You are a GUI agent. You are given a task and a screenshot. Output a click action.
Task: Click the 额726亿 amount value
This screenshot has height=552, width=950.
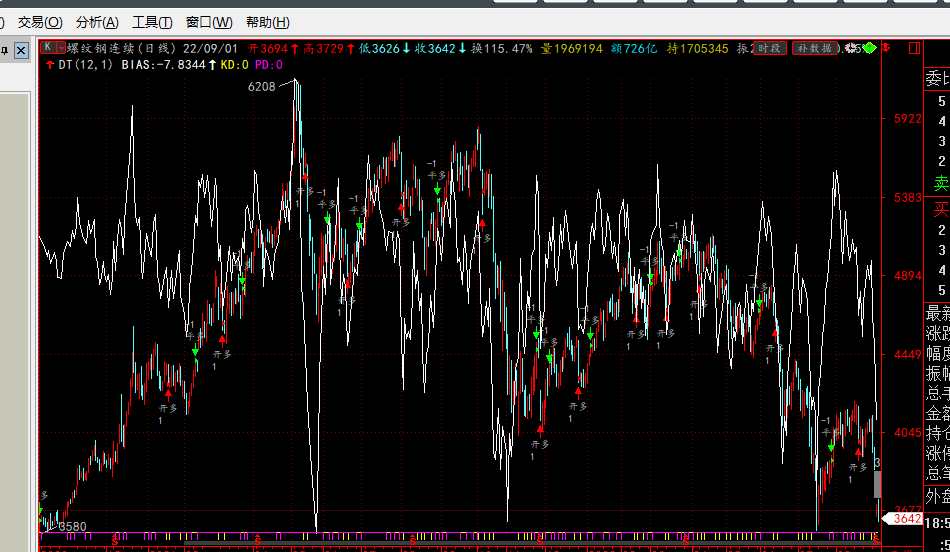point(634,48)
